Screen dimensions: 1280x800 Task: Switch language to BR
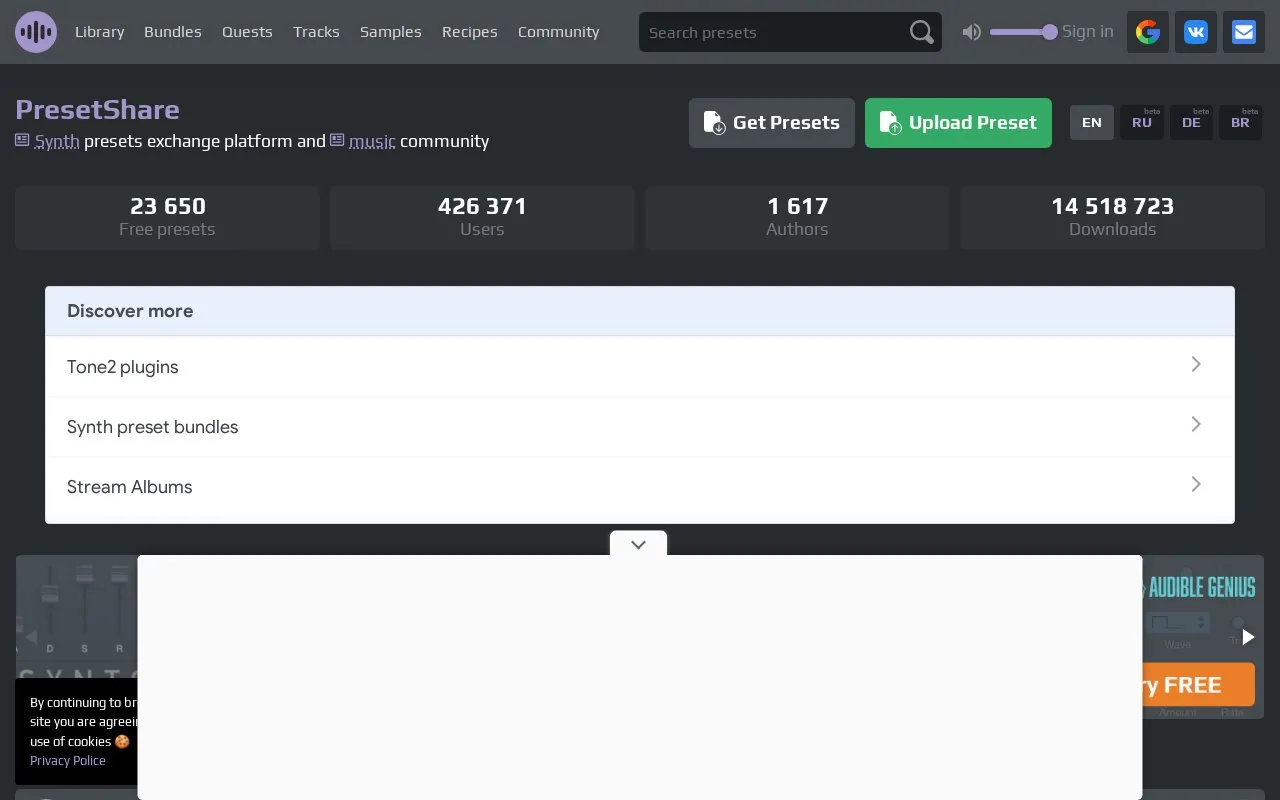pos(1240,123)
